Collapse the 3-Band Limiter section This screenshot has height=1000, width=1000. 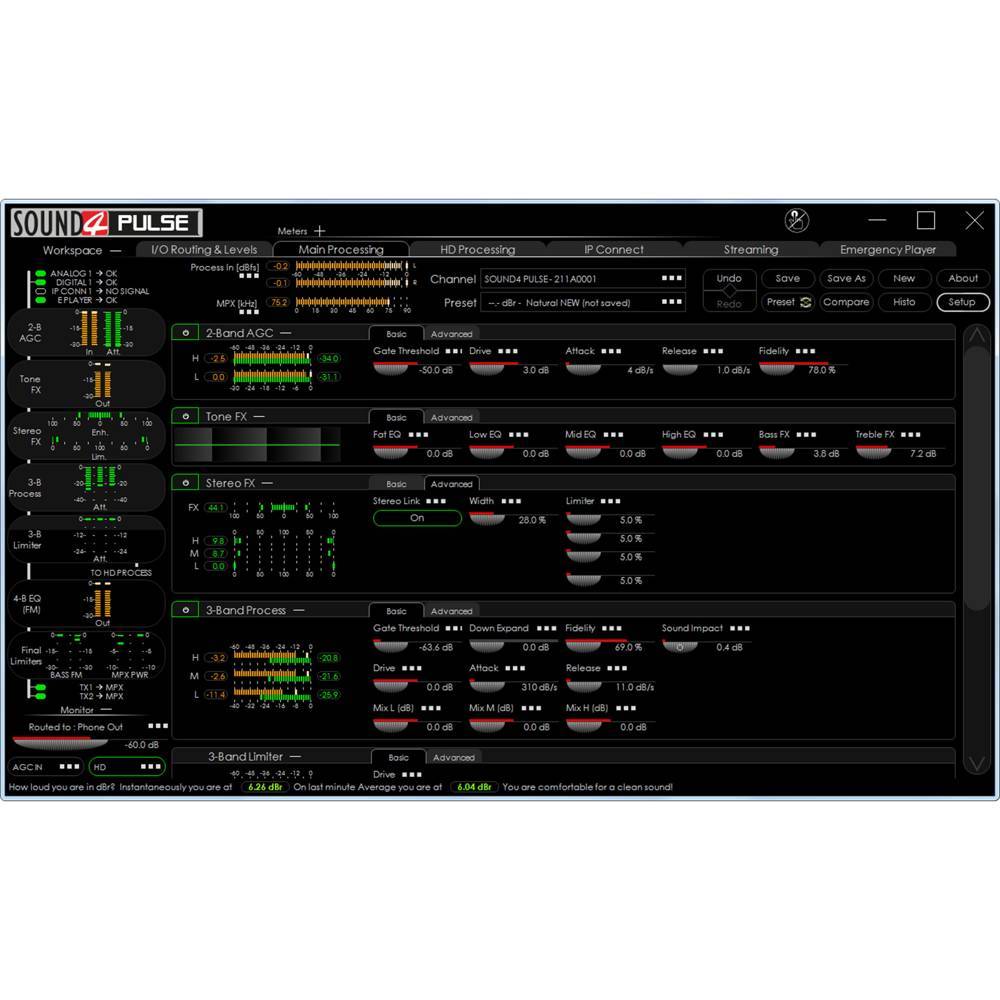point(295,757)
